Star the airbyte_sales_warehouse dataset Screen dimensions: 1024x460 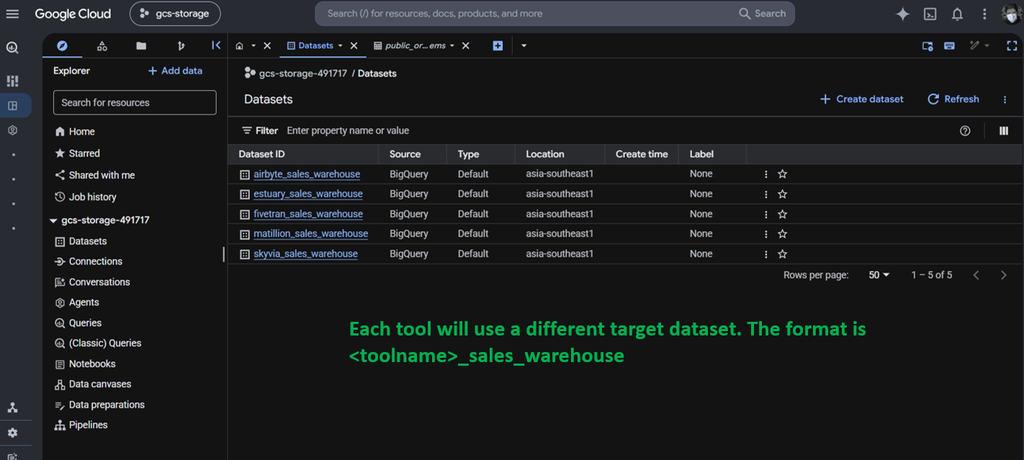(x=782, y=174)
